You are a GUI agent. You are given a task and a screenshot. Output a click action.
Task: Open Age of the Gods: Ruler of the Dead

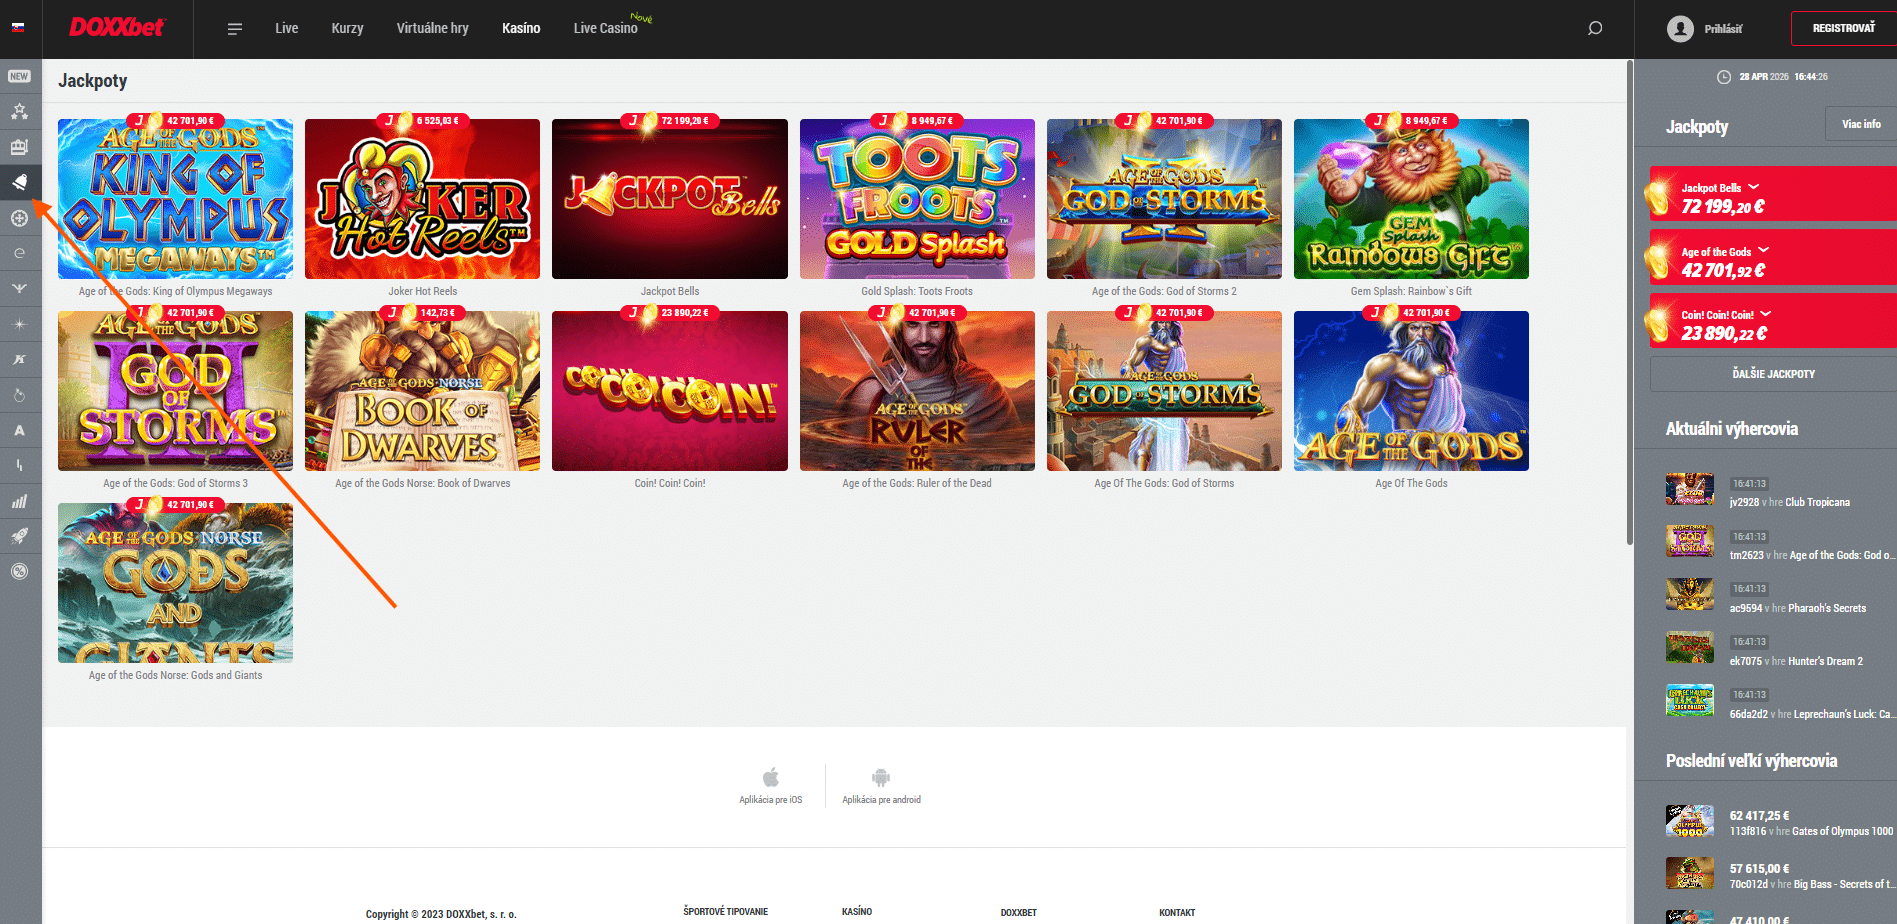917,391
